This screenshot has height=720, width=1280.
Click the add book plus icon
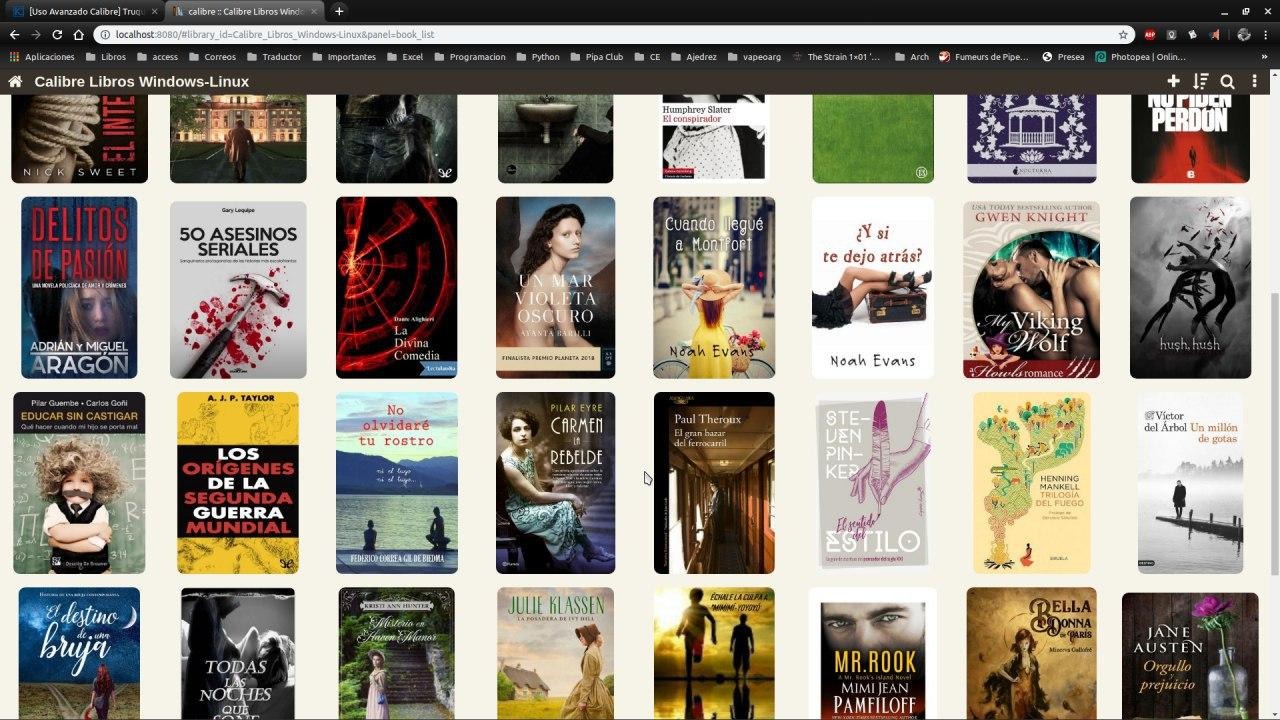click(x=1174, y=82)
